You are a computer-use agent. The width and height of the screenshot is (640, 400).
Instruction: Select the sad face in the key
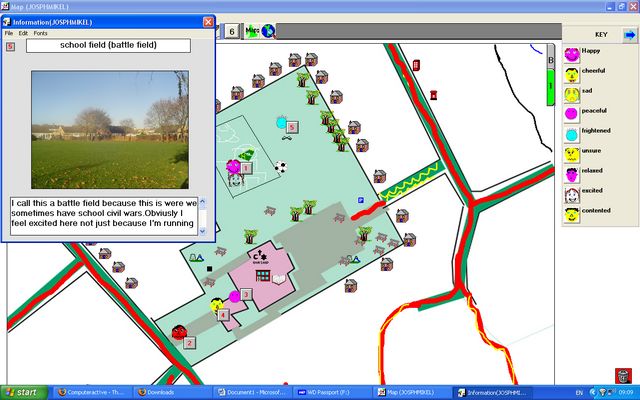(x=572, y=95)
